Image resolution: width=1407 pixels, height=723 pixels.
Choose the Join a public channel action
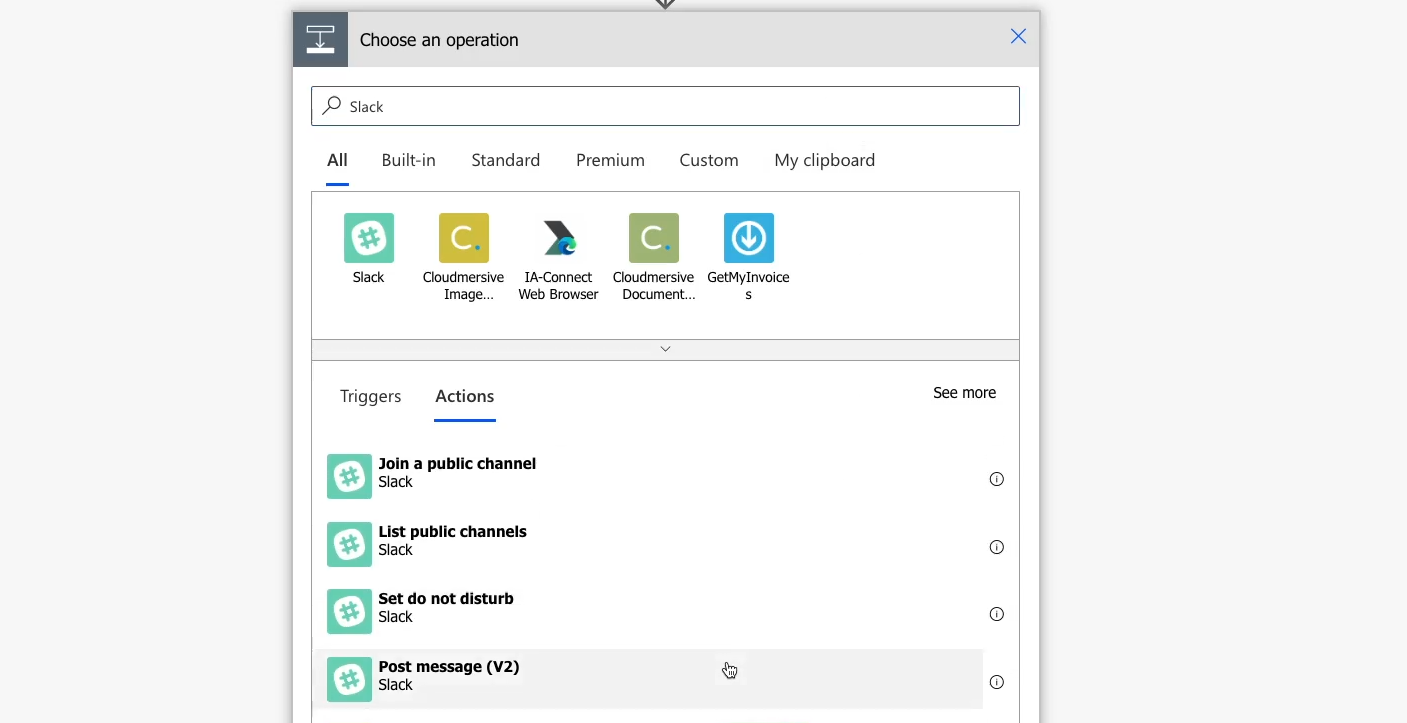pos(648,476)
